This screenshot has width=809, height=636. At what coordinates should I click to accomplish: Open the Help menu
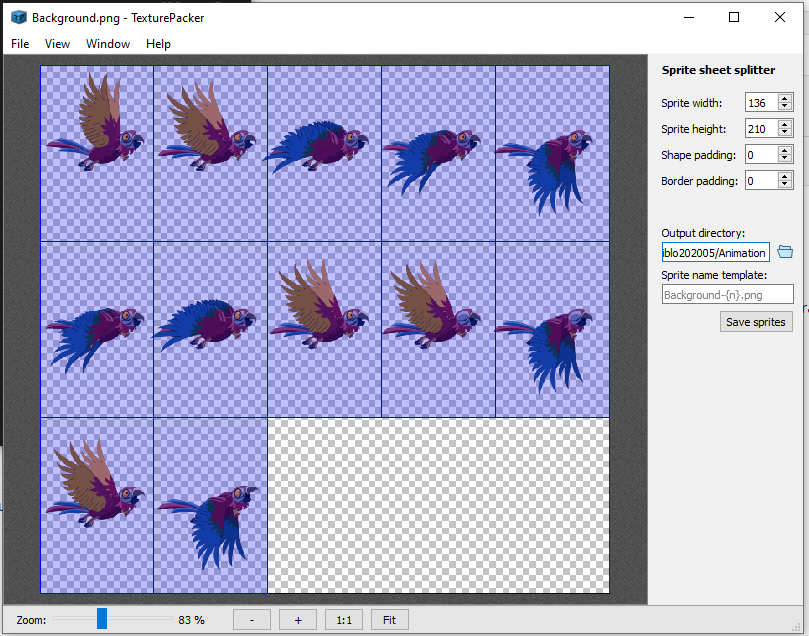(x=158, y=44)
